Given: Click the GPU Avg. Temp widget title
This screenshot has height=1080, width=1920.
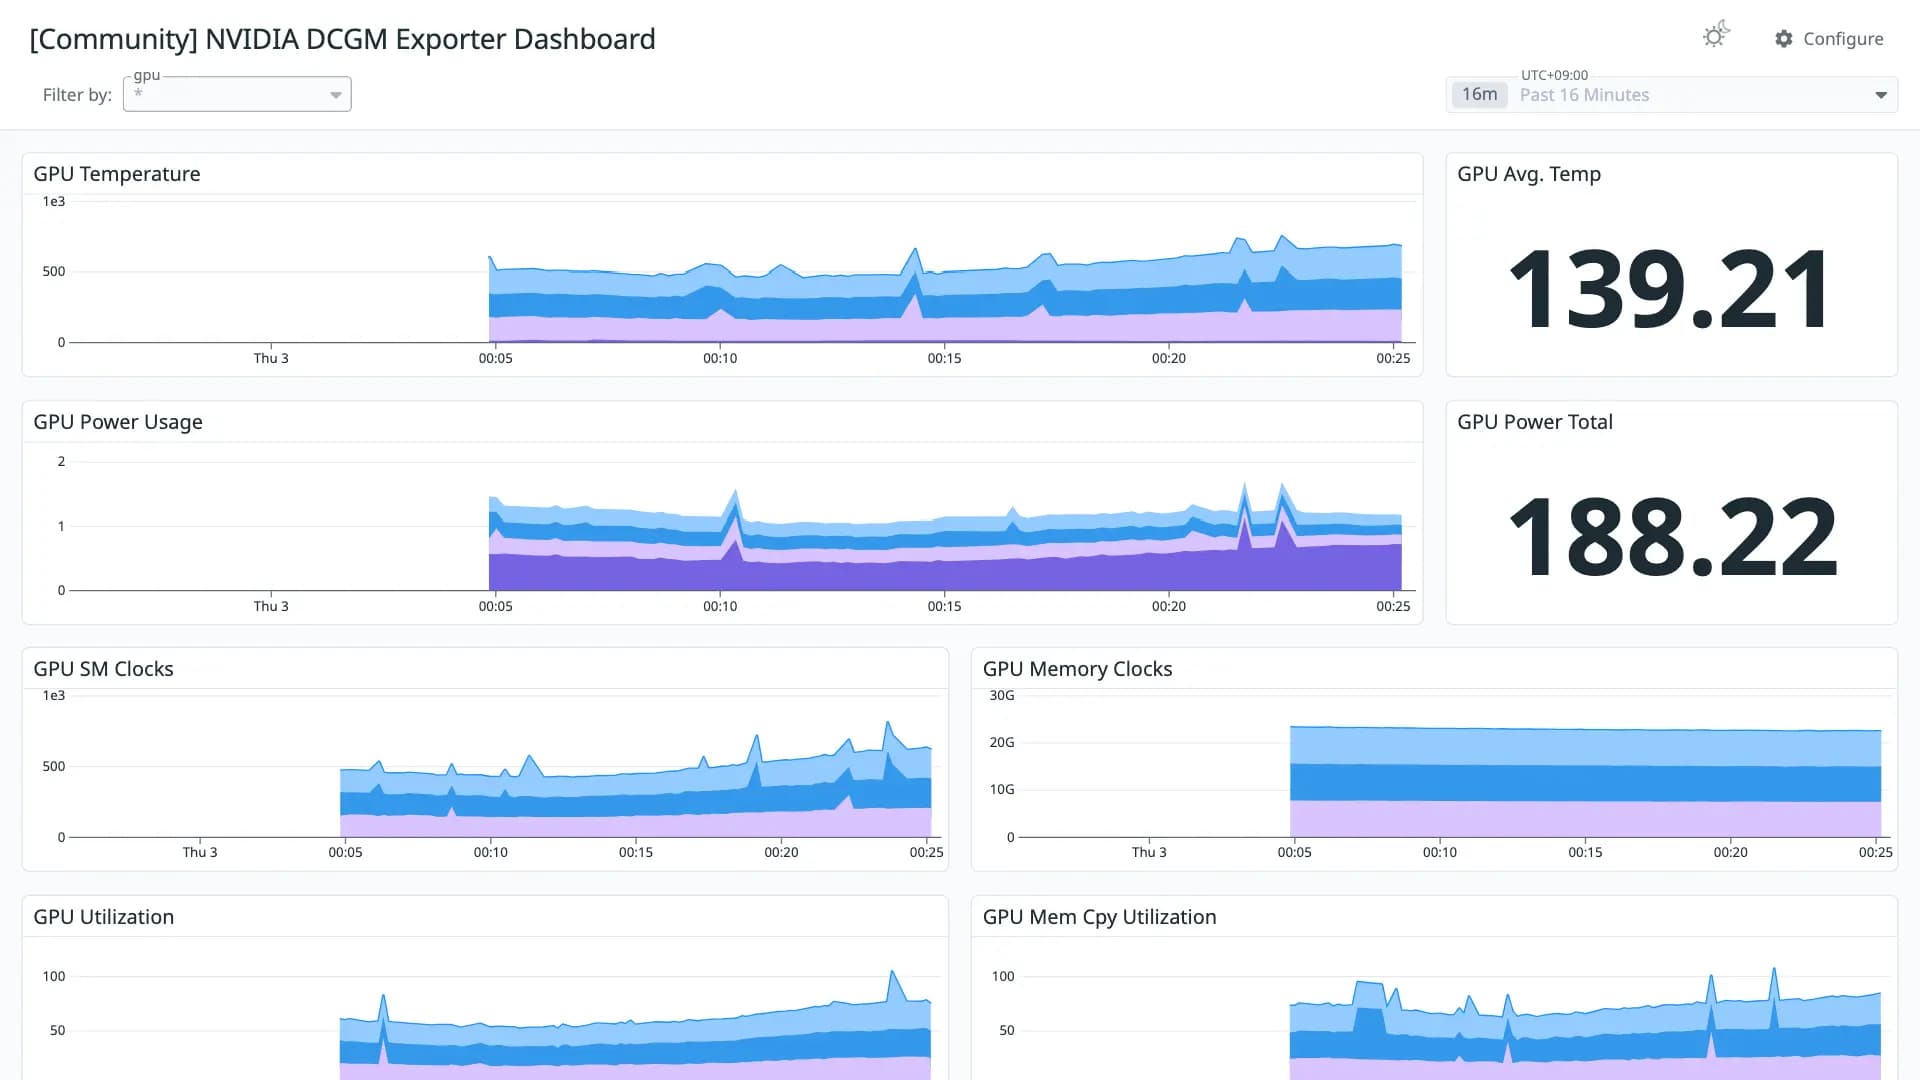Looking at the screenshot, I should click(1529, 174).
